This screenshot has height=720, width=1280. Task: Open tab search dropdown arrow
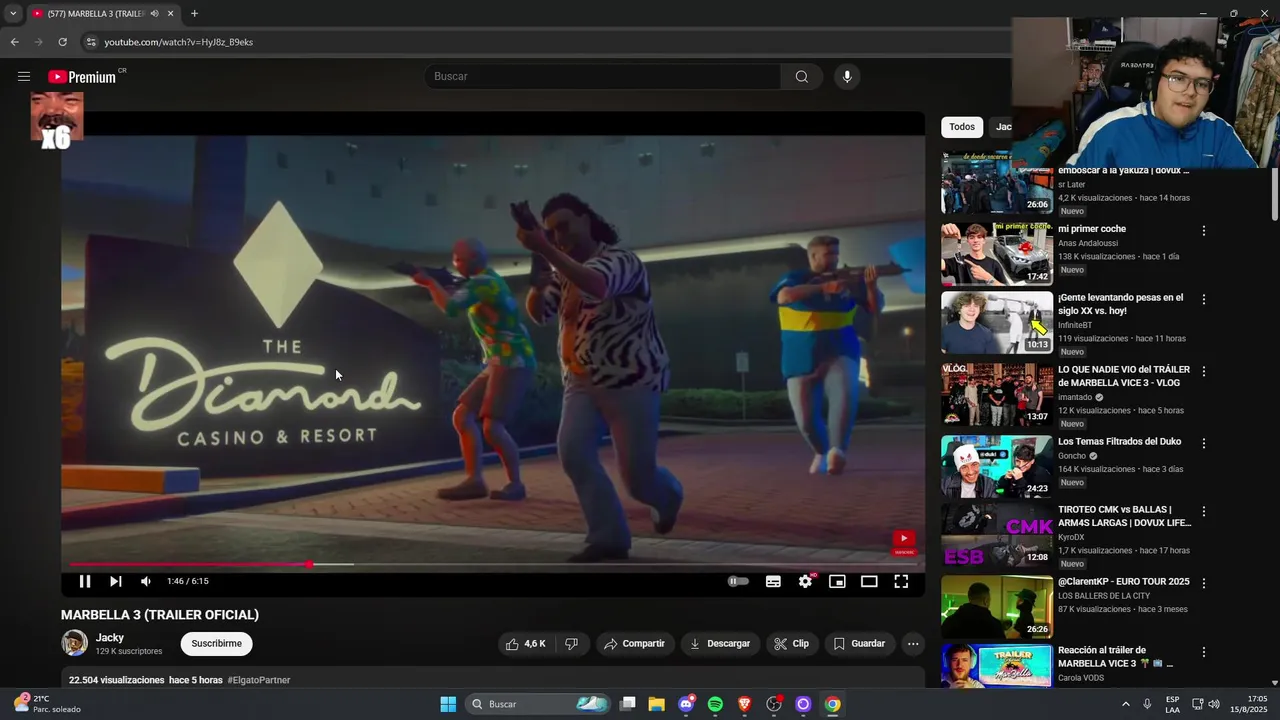pos(13,14)
